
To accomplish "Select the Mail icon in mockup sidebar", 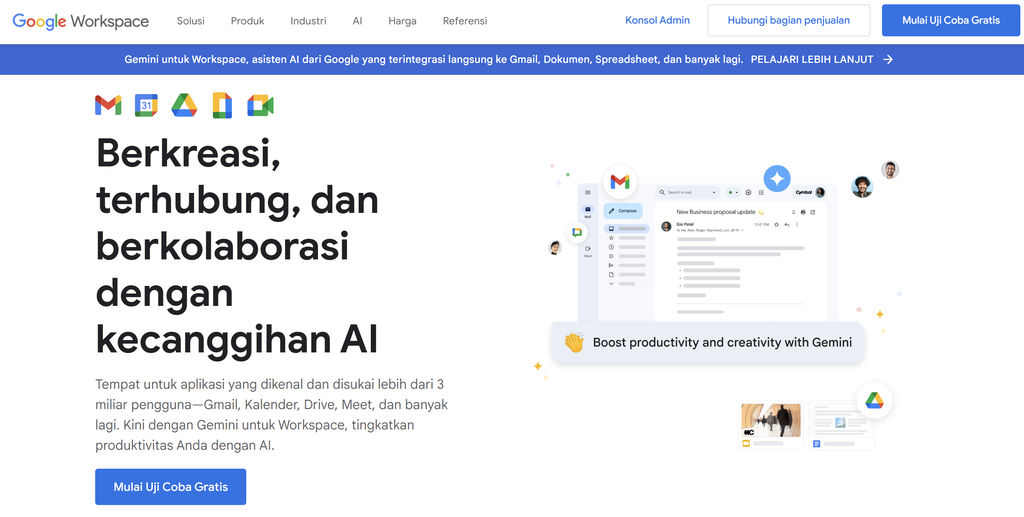I will [588, 209].
